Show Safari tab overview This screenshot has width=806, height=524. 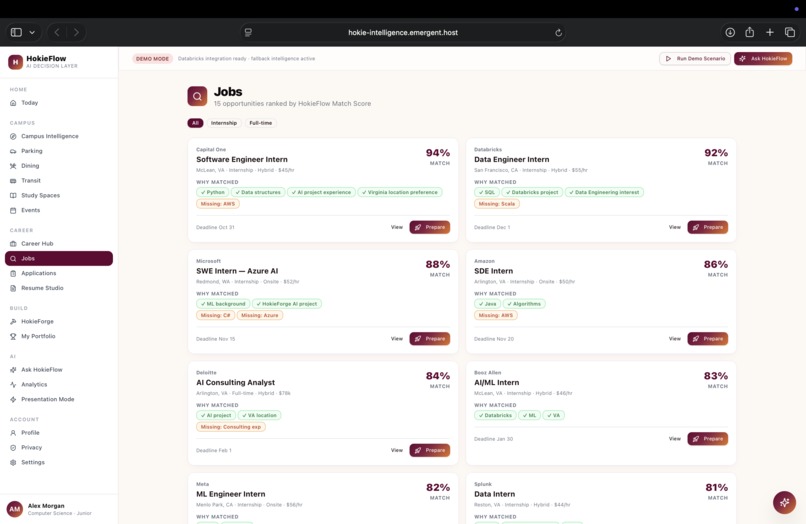[x=790, y=32]
